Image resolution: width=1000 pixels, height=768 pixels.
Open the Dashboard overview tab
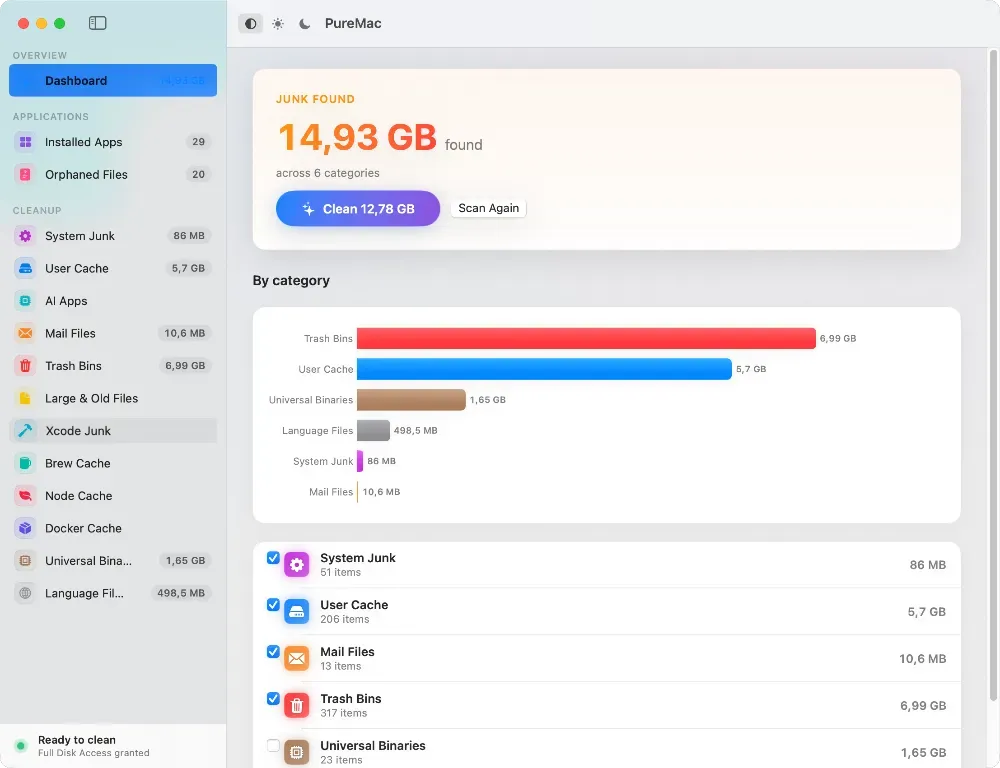113,80
